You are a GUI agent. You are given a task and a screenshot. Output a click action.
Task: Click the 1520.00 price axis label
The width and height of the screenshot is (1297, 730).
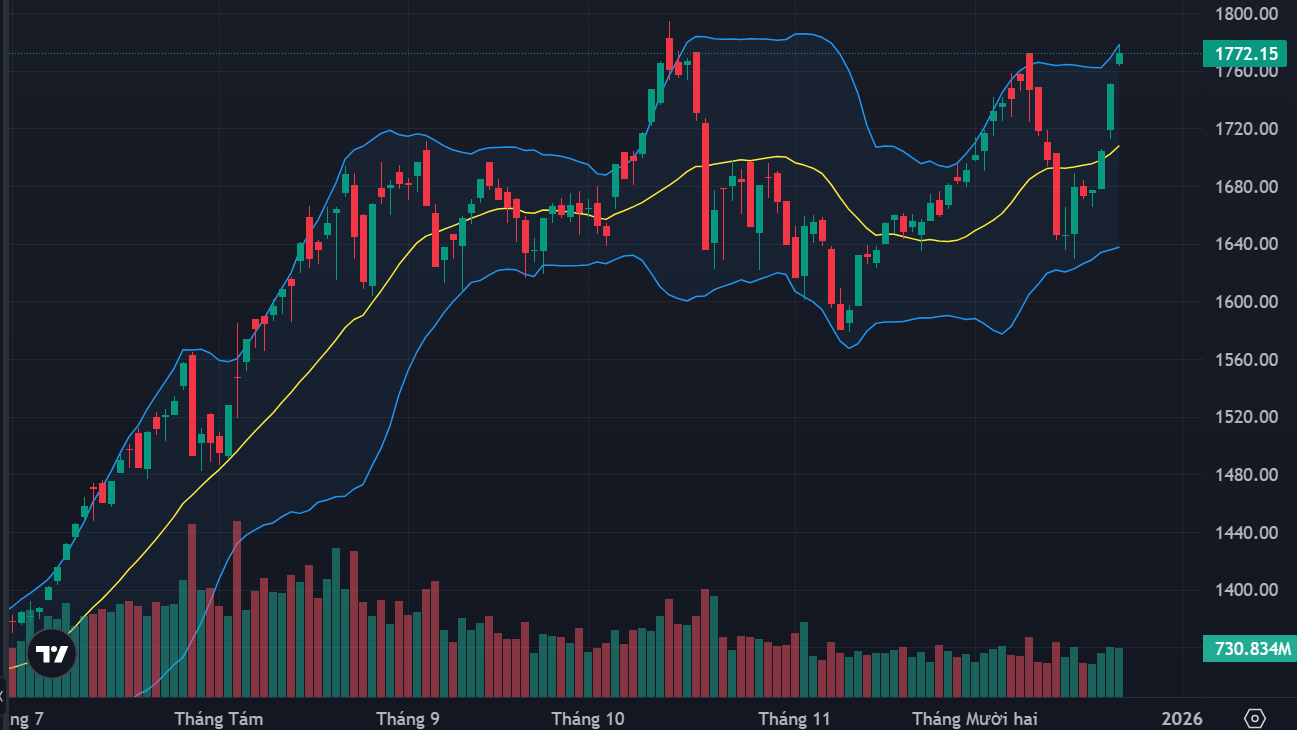click(x=1245, y=417)
